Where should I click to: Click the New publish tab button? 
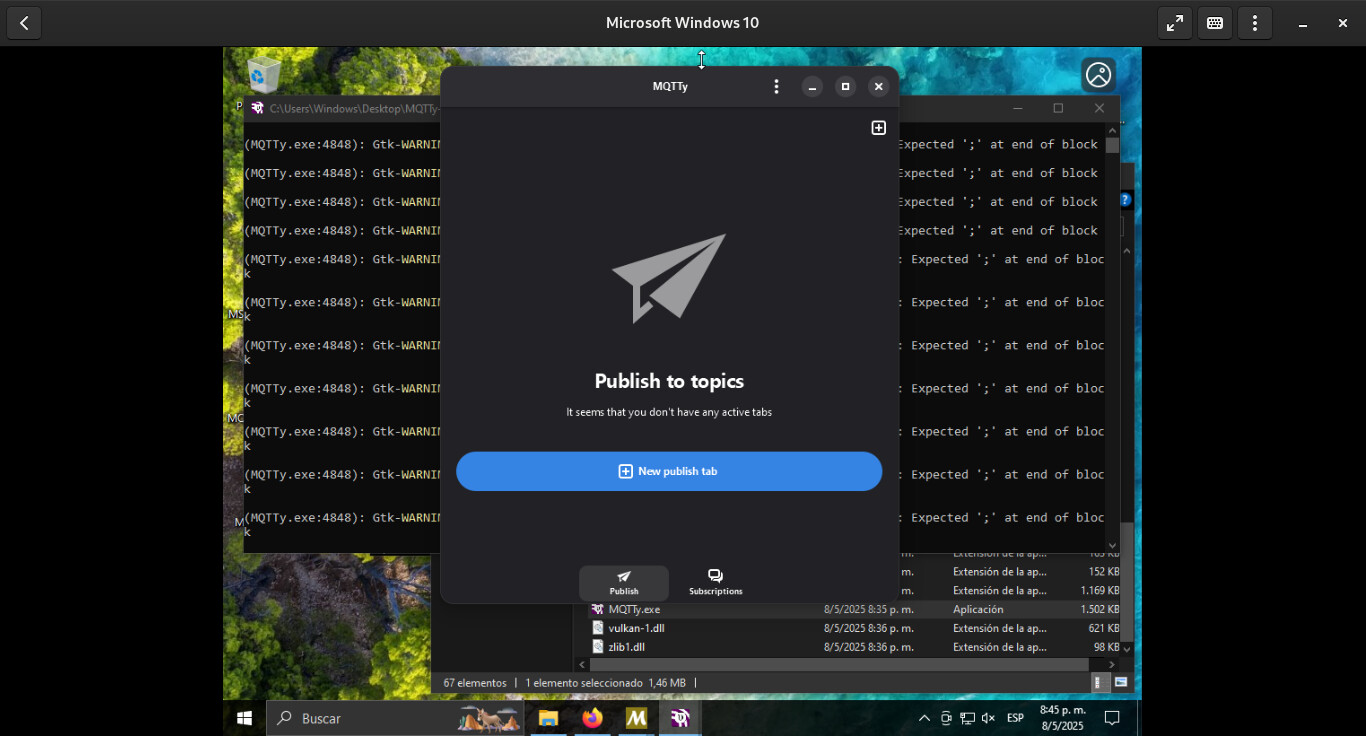669,471
